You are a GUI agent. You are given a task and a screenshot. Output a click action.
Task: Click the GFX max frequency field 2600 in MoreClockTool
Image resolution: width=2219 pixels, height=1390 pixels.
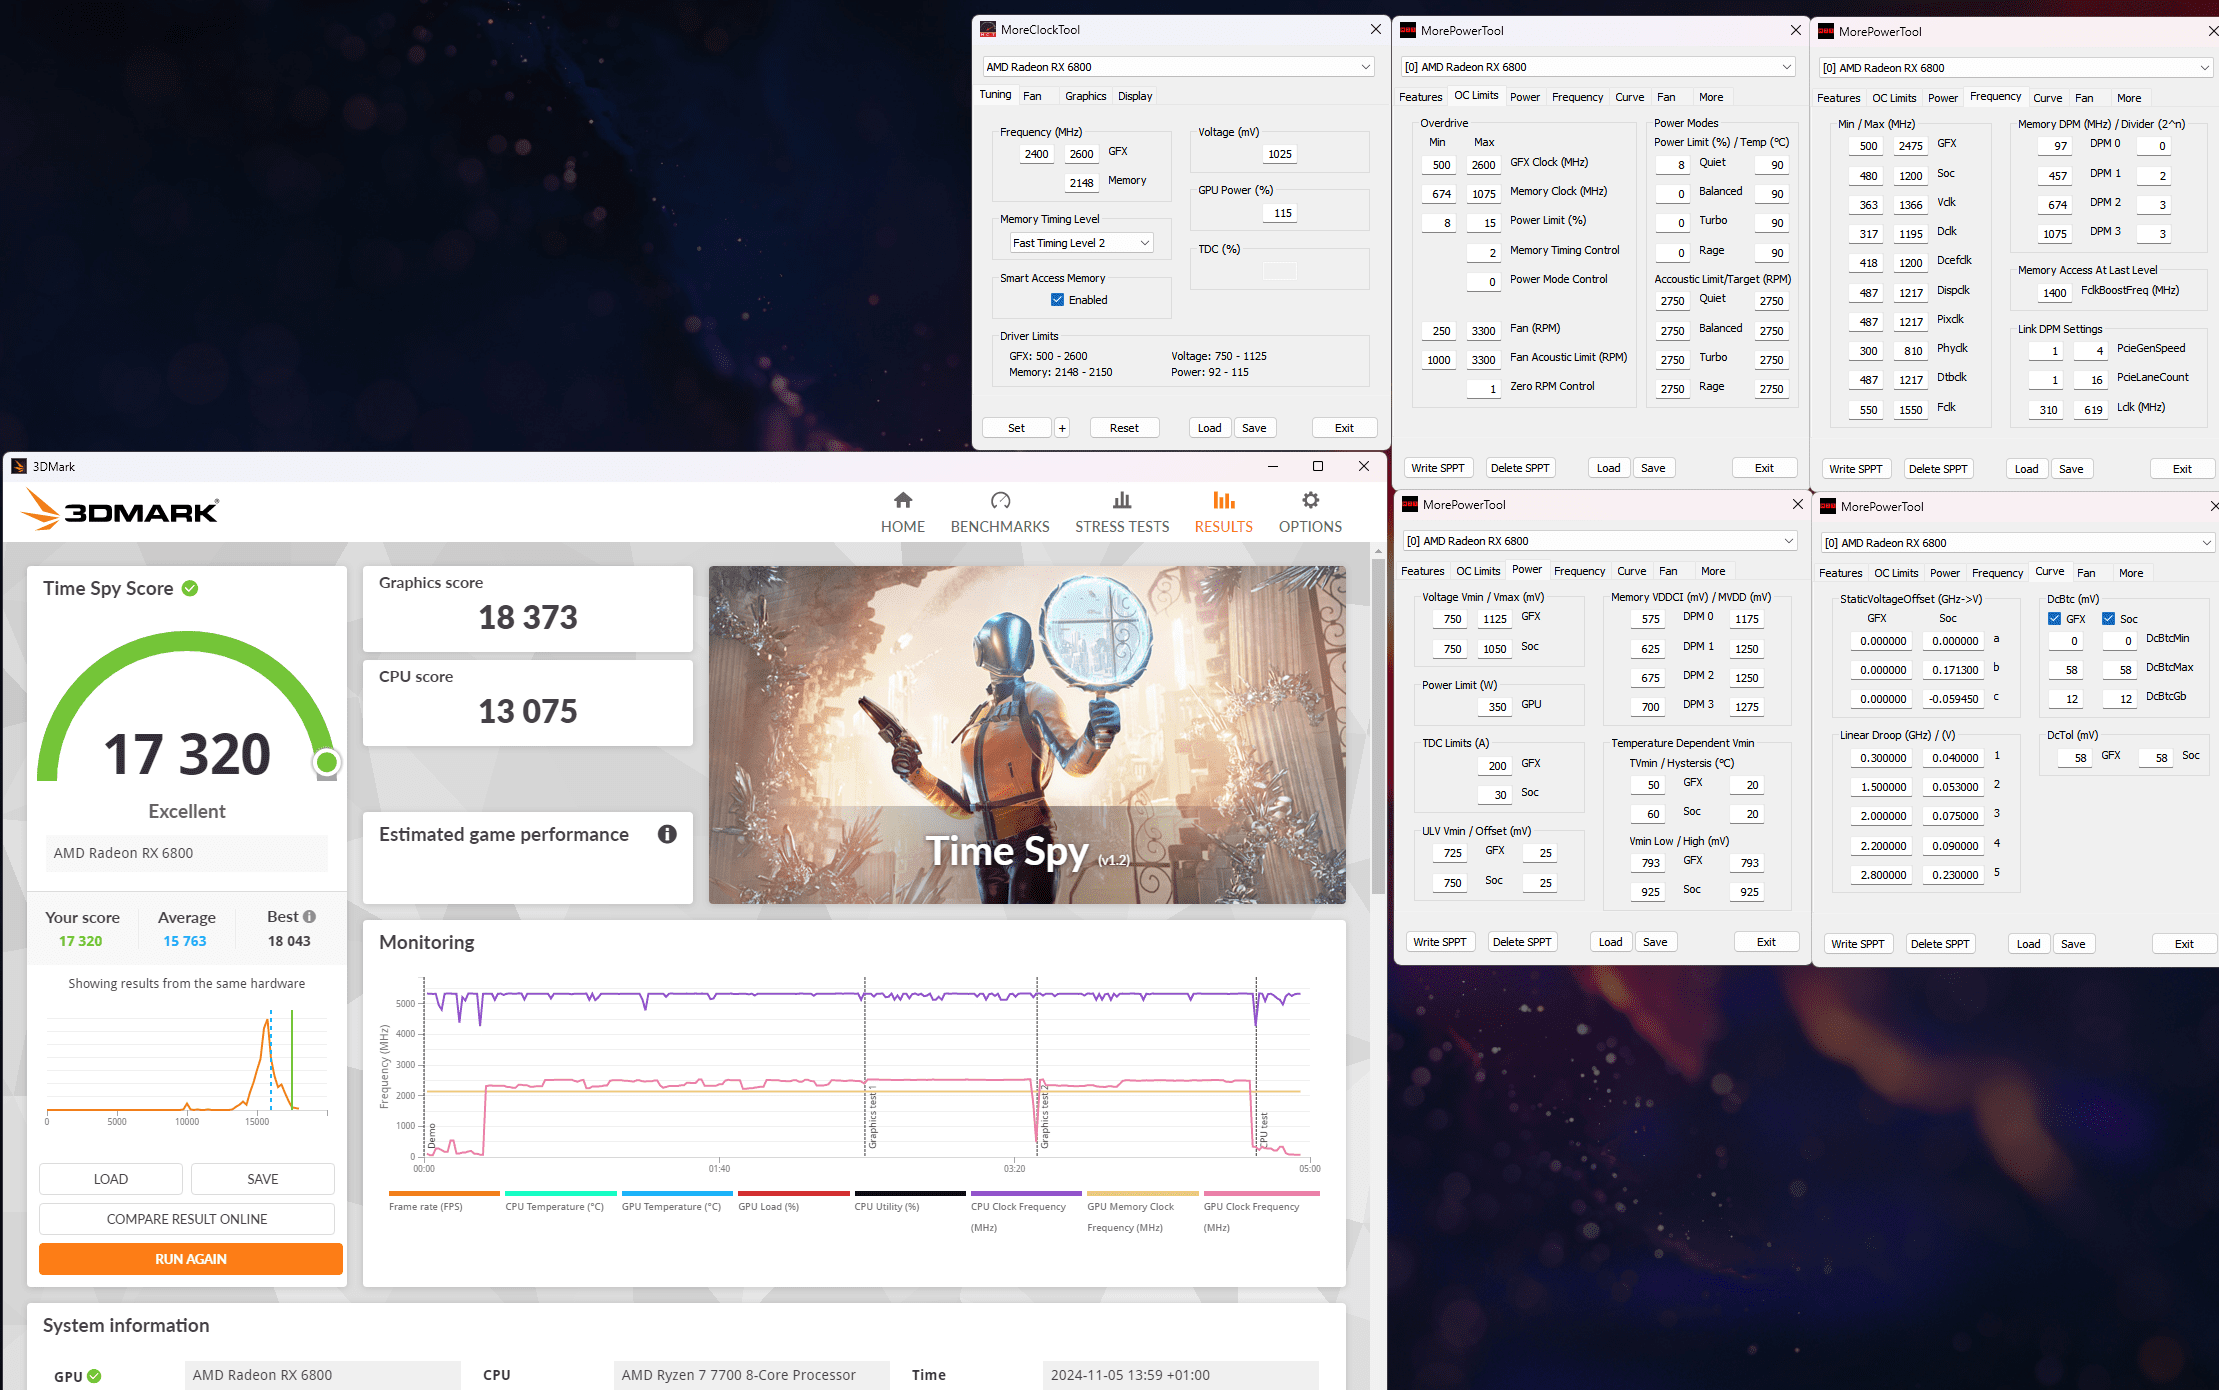pyautogui.click(x=1081, y=154)
